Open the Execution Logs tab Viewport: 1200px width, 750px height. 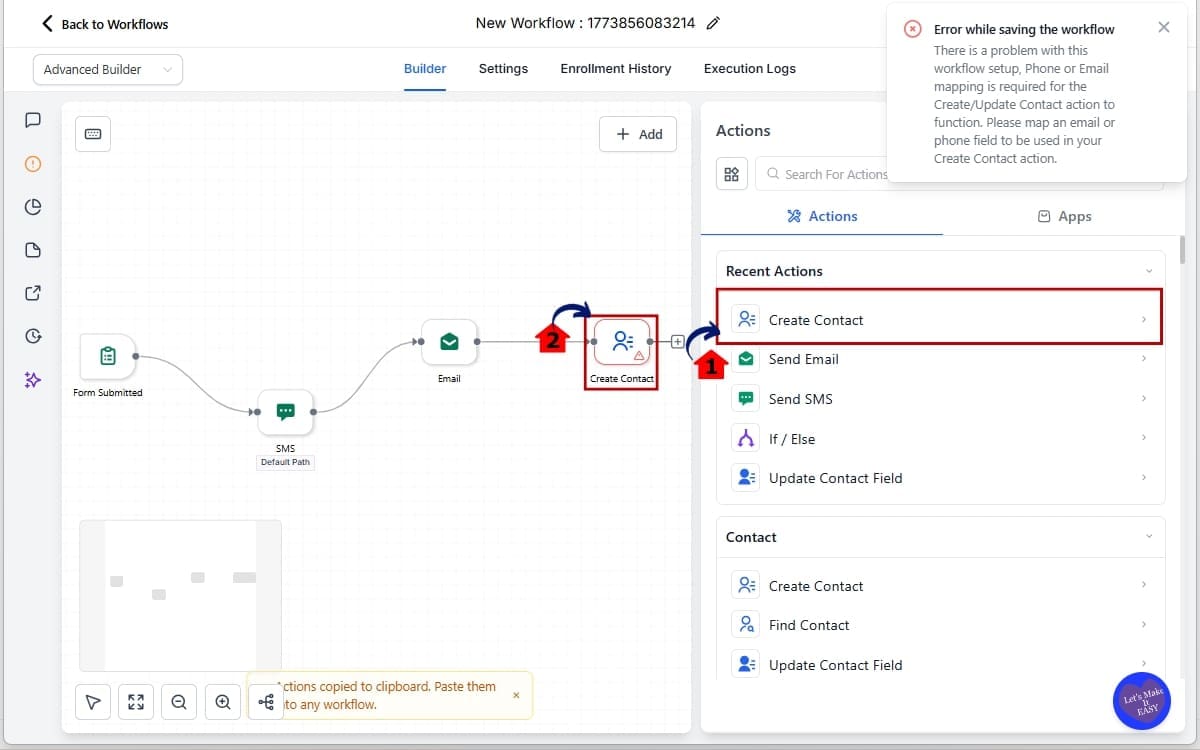749,68
